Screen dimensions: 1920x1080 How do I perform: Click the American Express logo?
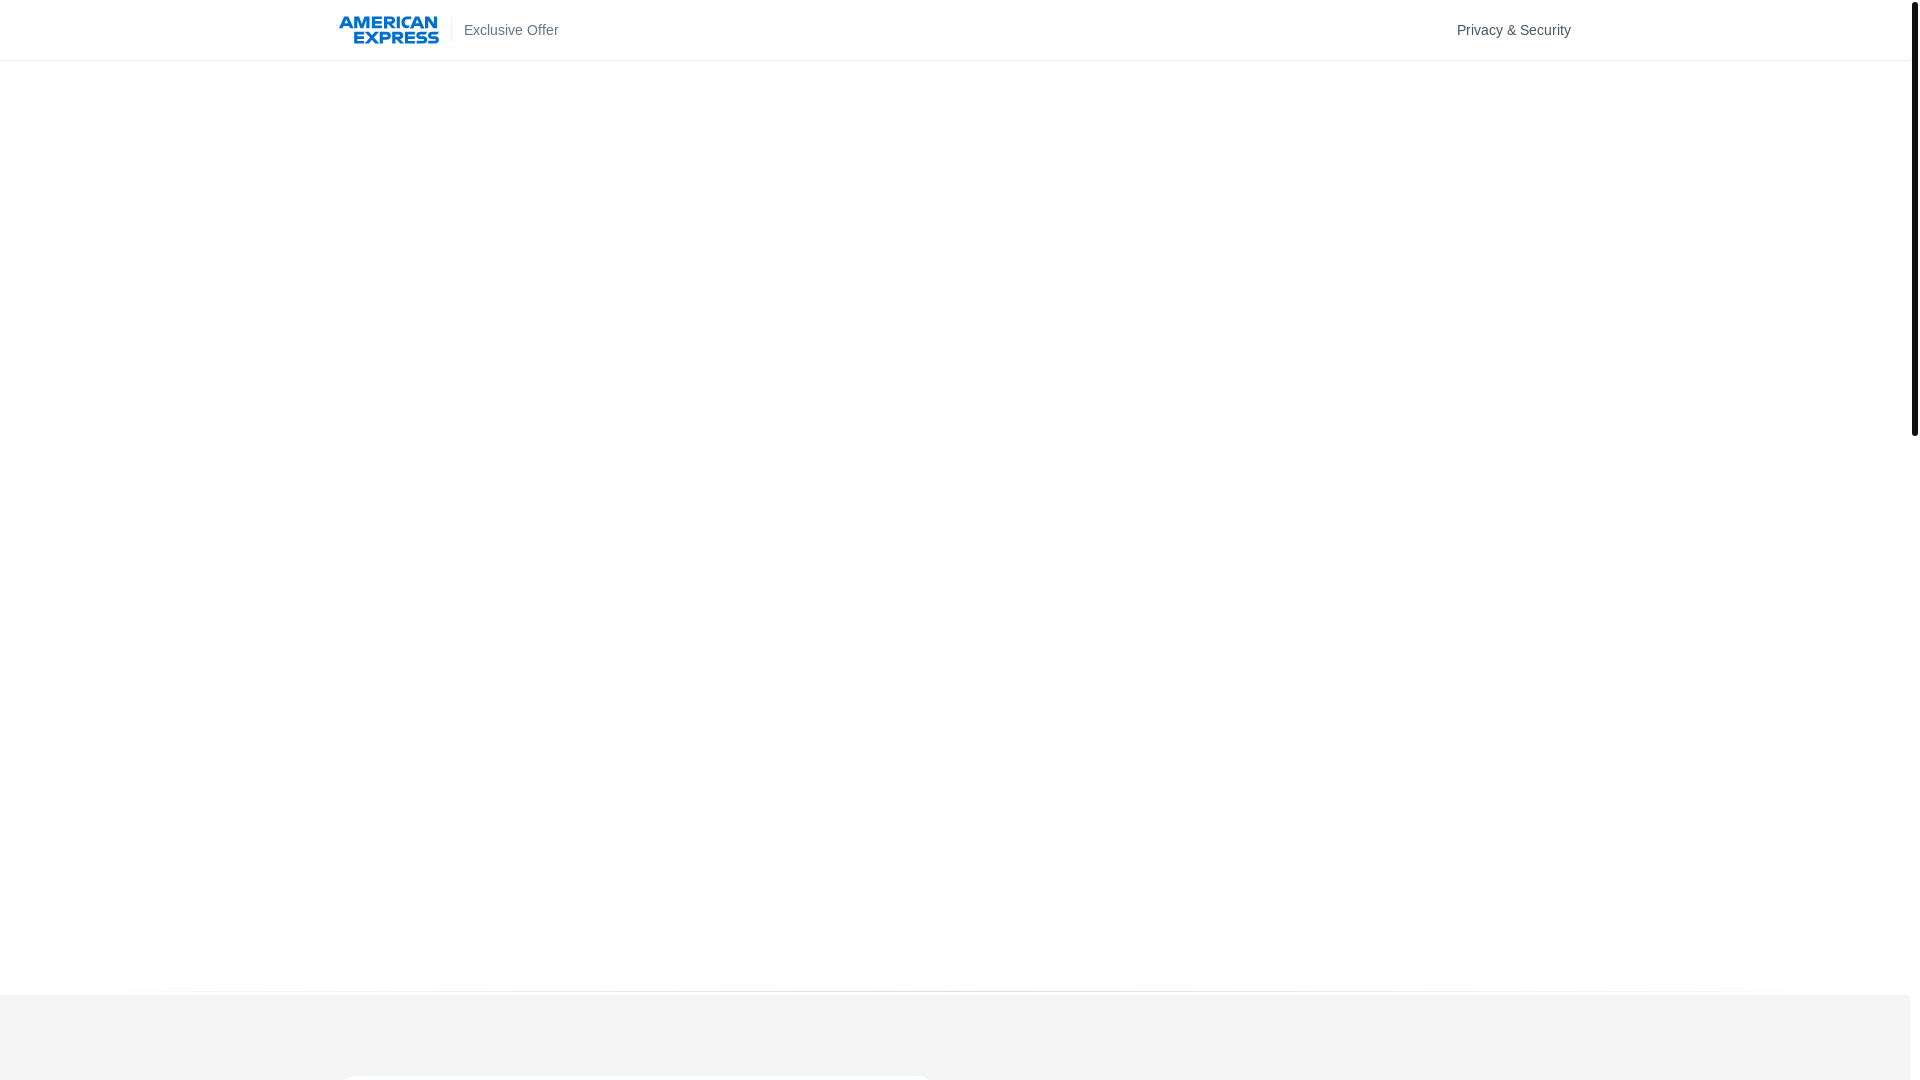[x=388, y=30]
